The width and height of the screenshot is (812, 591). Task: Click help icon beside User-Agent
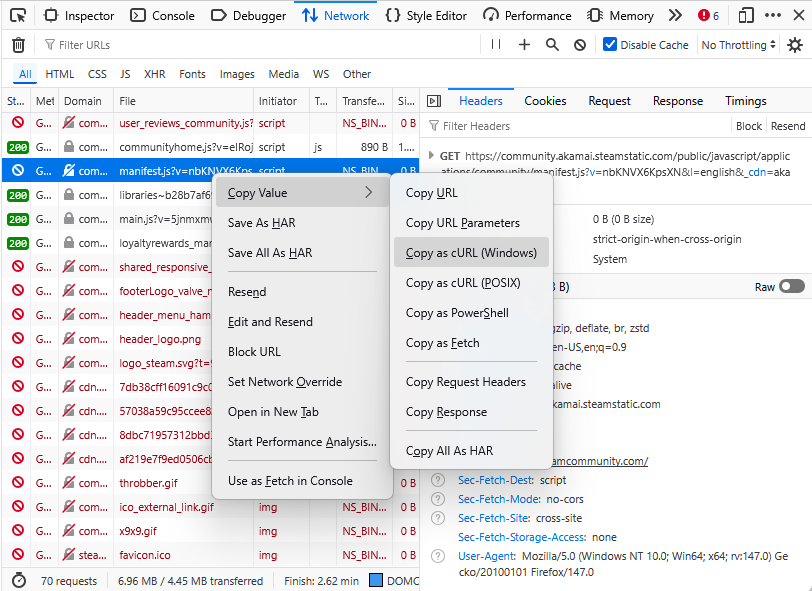(438, 556)
